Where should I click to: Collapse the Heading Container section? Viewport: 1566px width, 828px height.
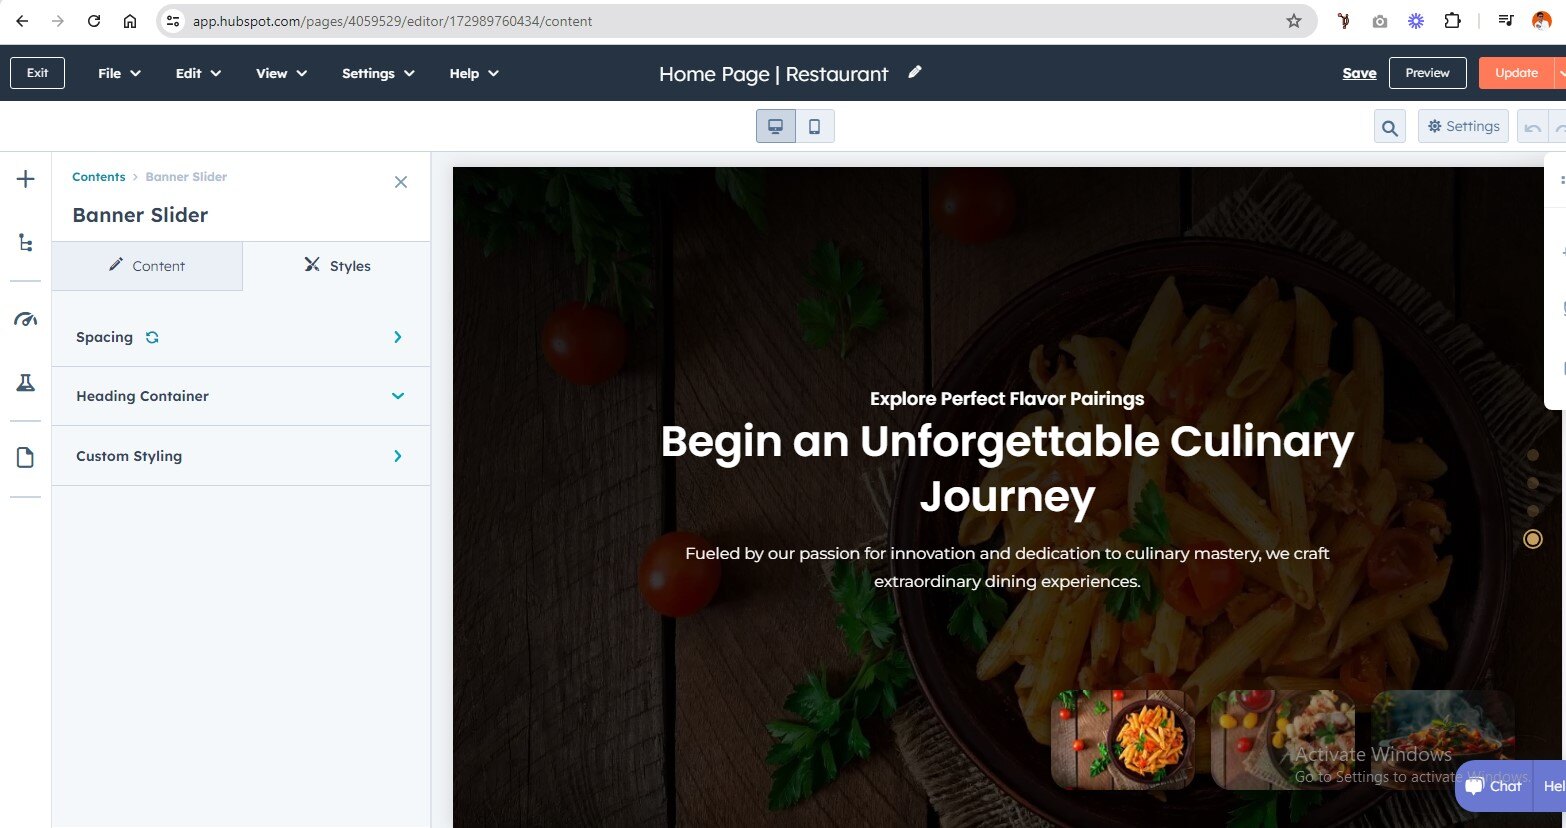pos(241,396)
